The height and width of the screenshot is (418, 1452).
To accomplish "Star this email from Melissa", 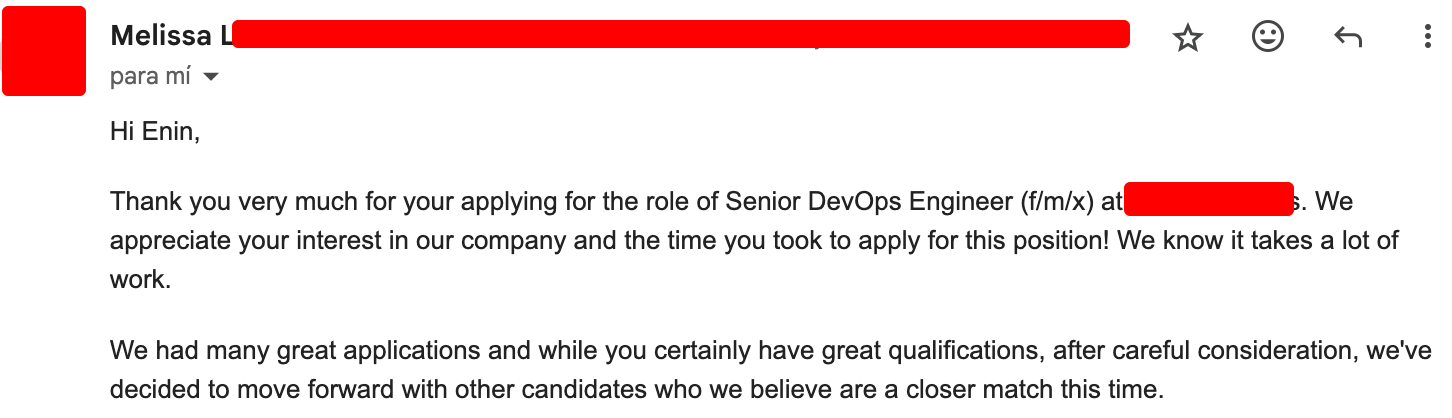I will 1187,38.
